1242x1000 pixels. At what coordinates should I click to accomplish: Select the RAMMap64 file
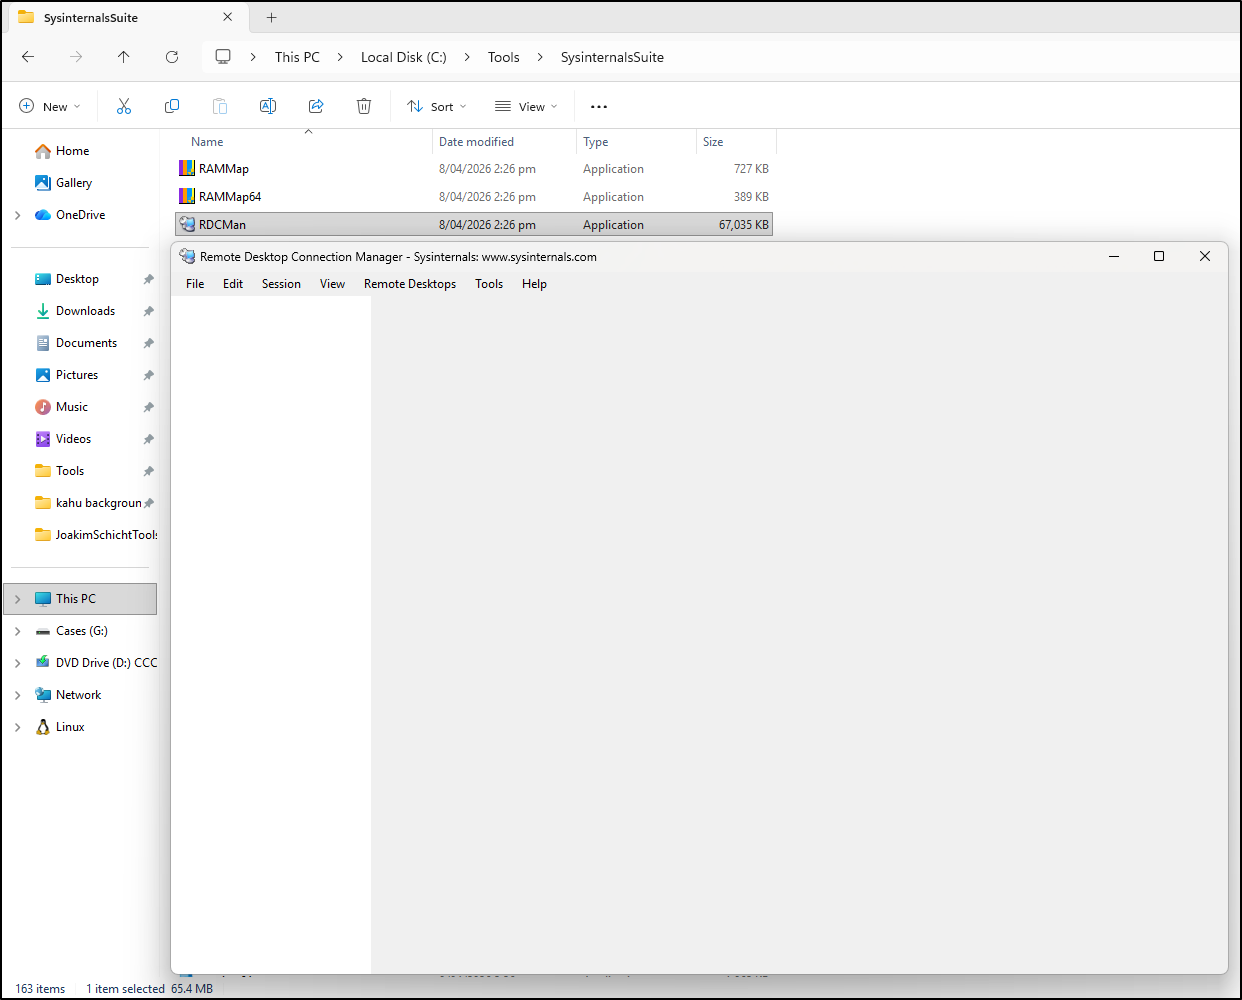[x=474, y=197]
